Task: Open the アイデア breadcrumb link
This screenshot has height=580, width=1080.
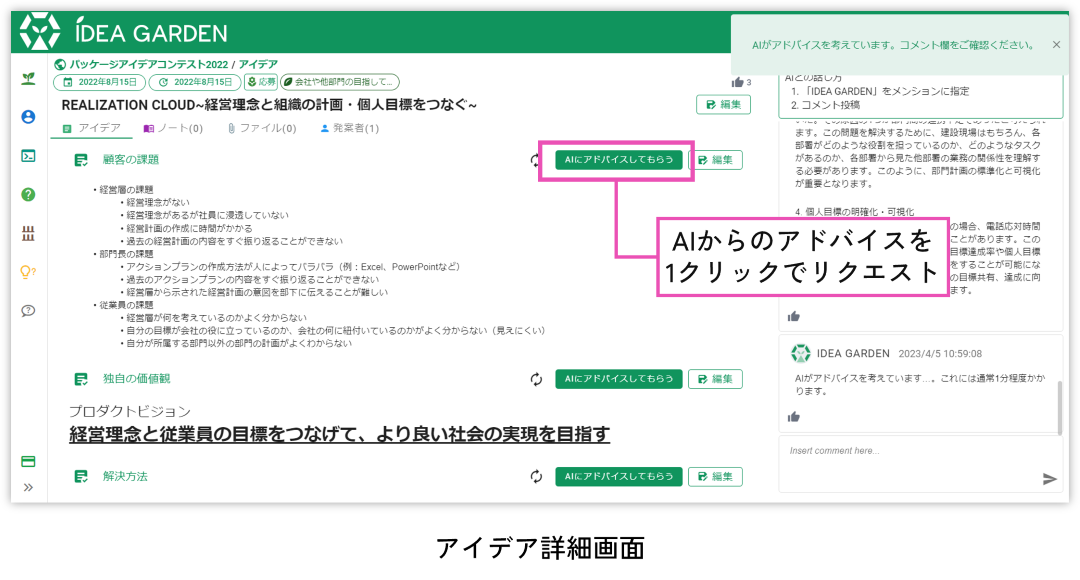Action: 258,65
